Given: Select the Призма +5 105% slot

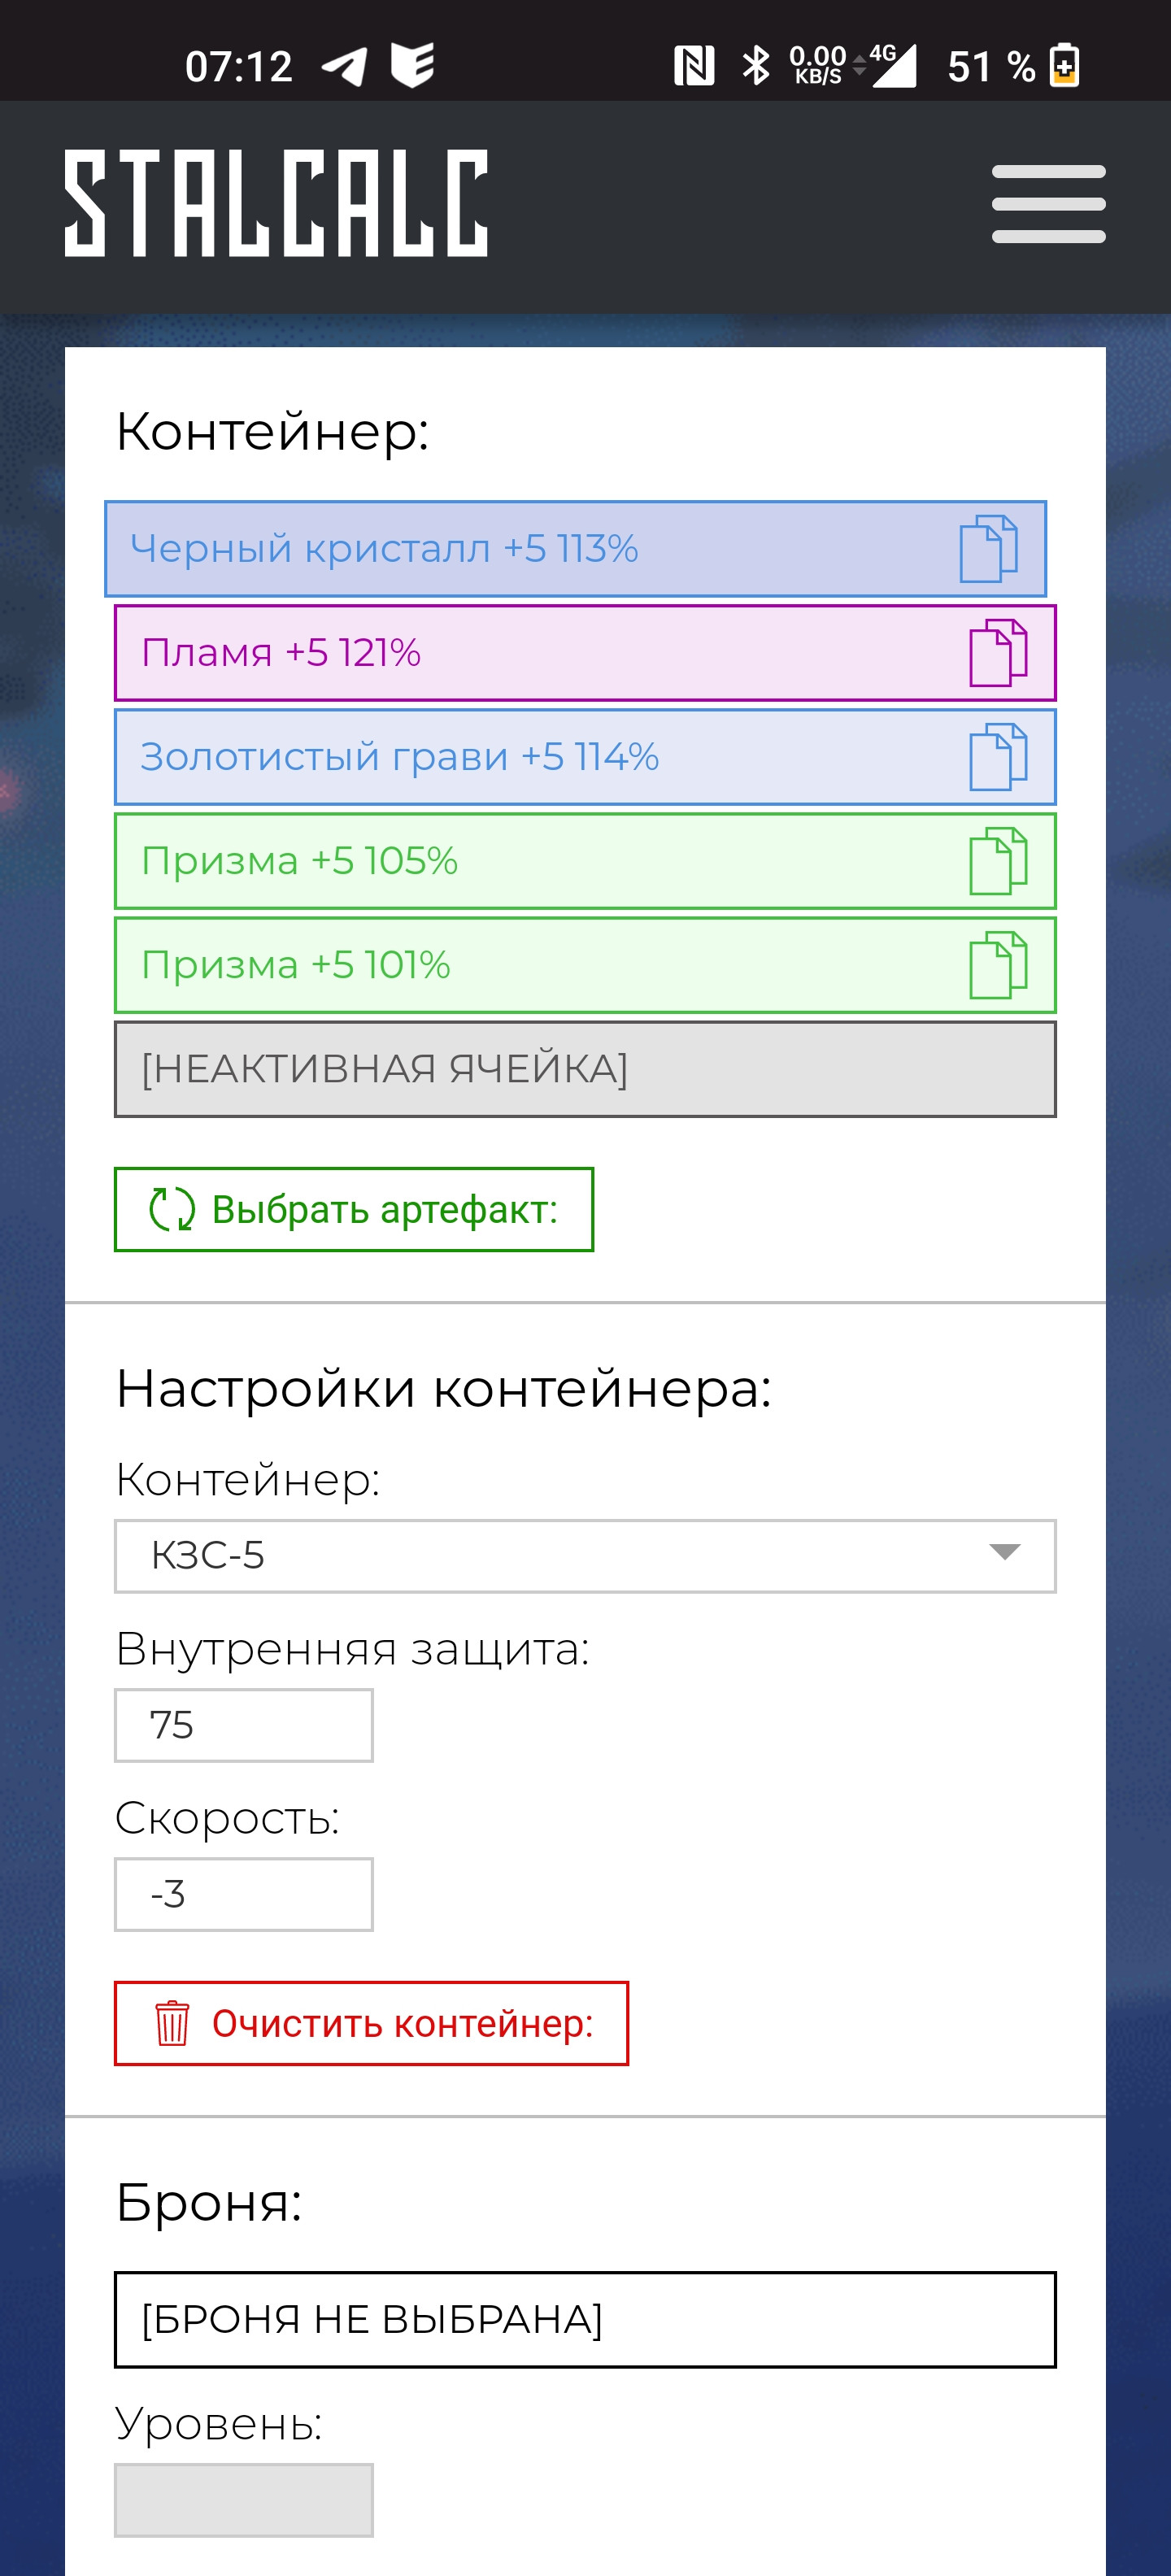Looking at the screenshot, I should click(x=585, y=861).
